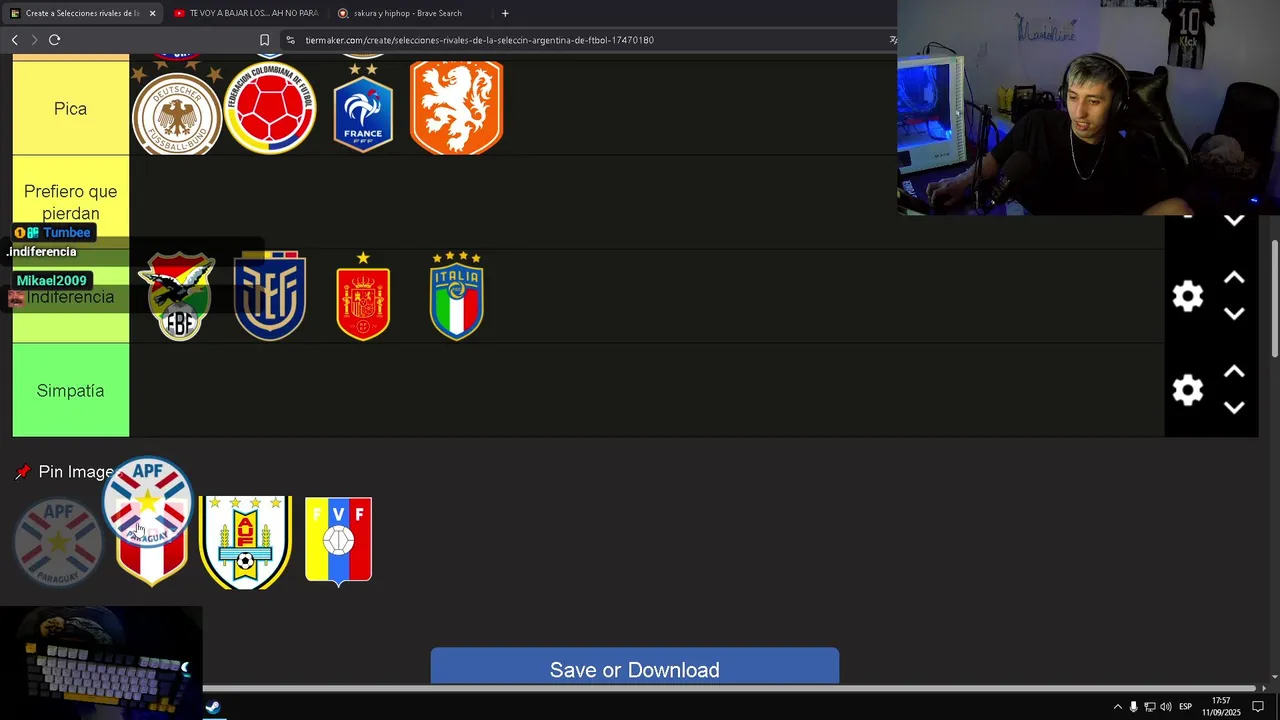
Task: Open the volume tray icon
Action: [x=1165, y=707]
